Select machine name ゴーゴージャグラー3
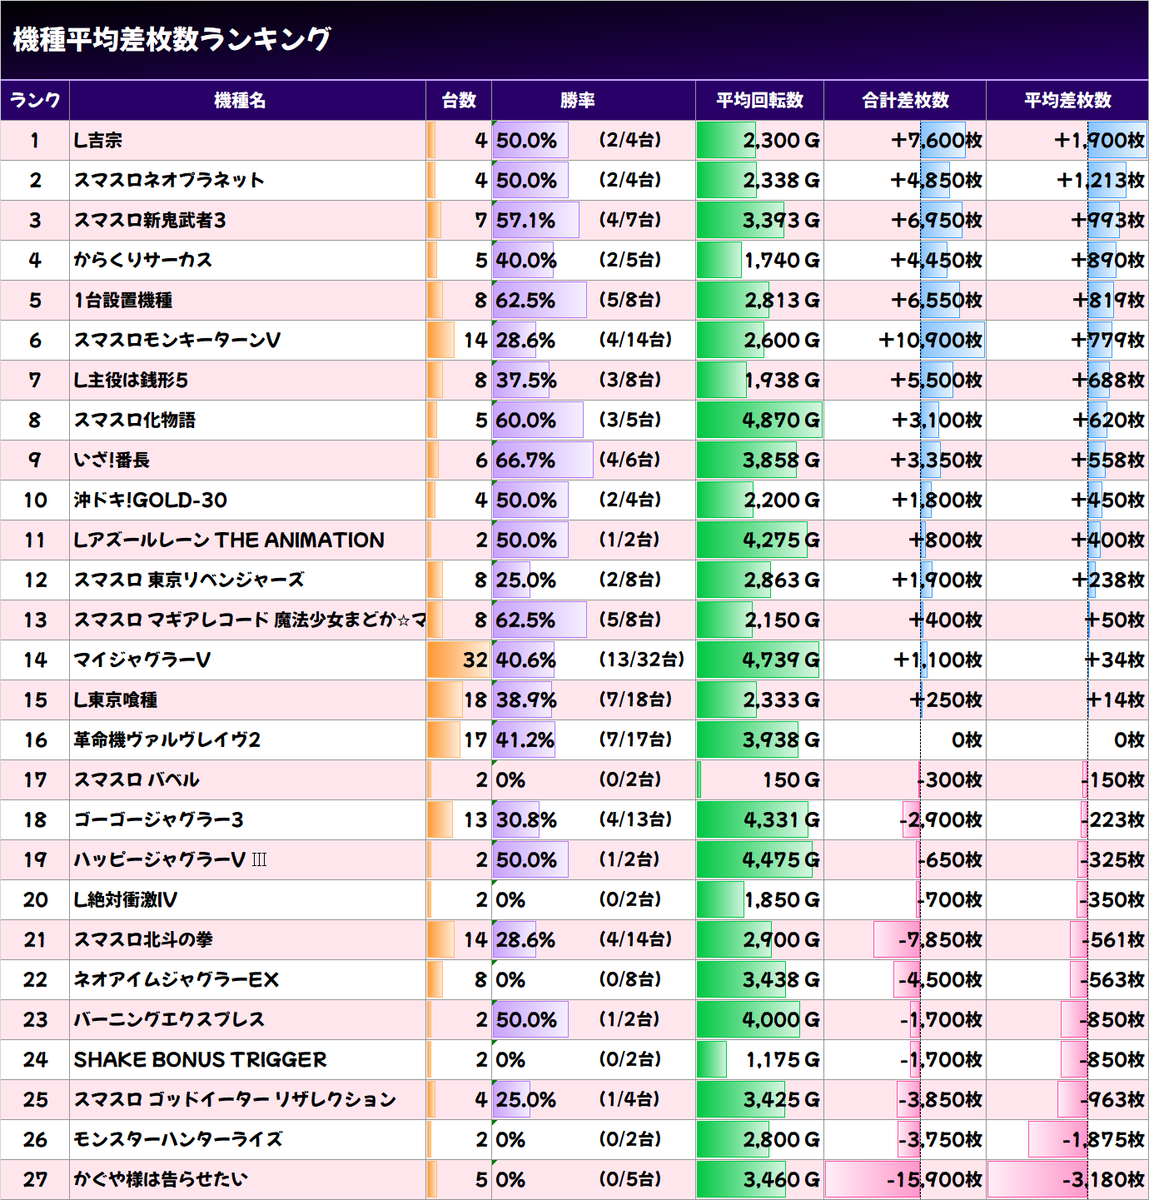Screen dimensions: 1149x1200 [x=158, y=820]
